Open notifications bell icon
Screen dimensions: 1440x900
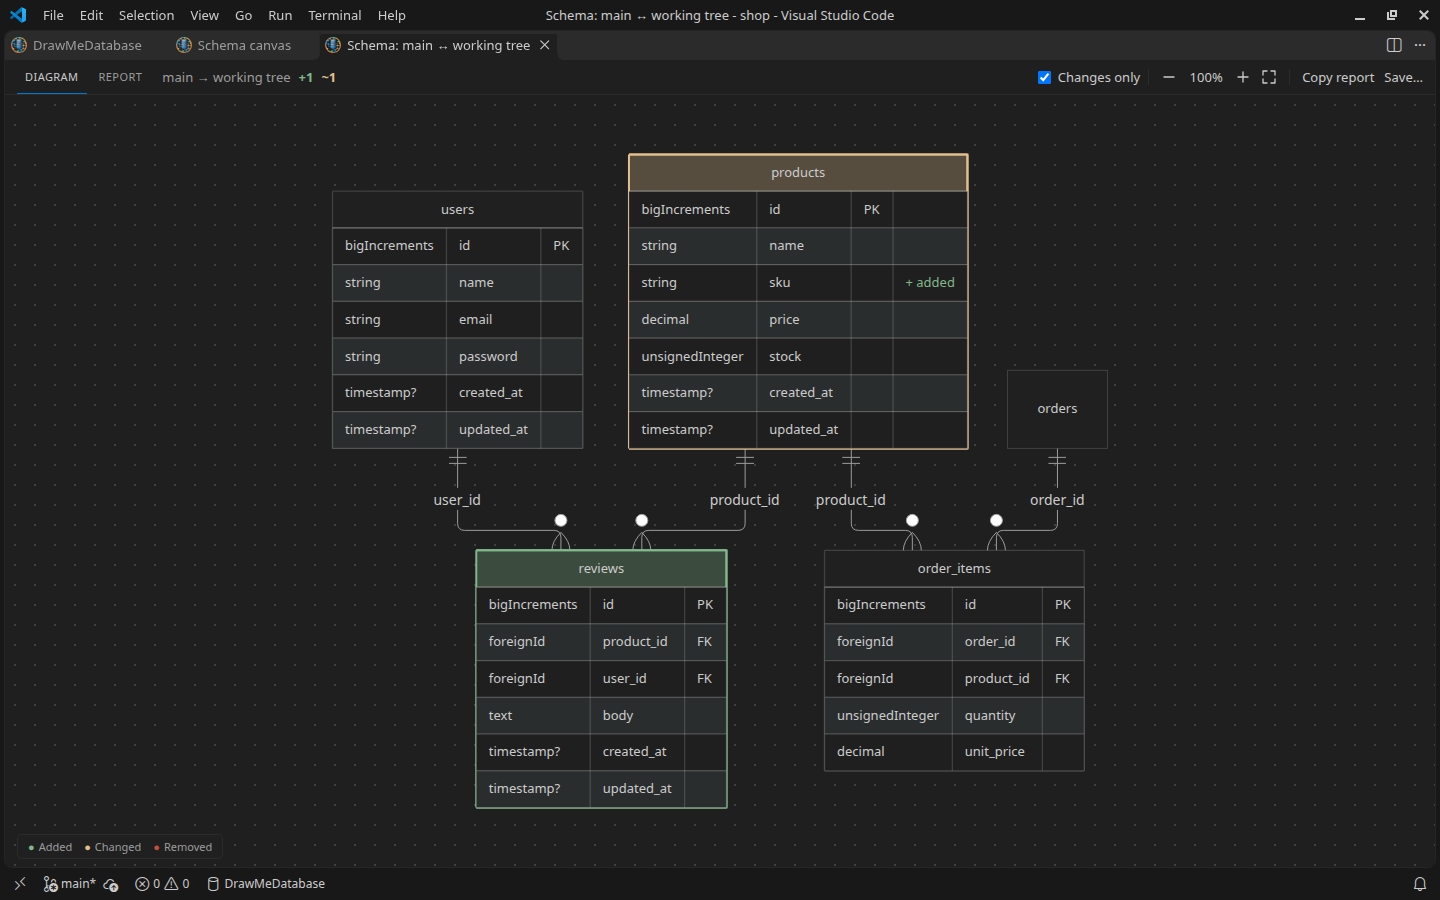tap(1419, 884)
